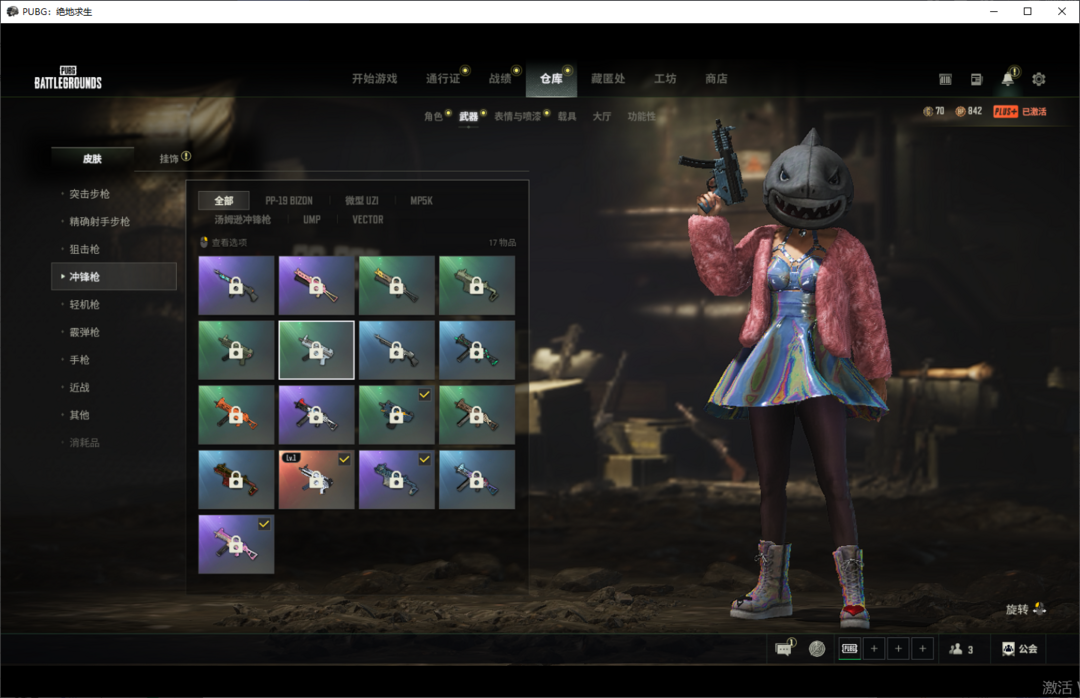
Task: Click the alert badge beside 挂饰
Action: [x=186, y=156]
